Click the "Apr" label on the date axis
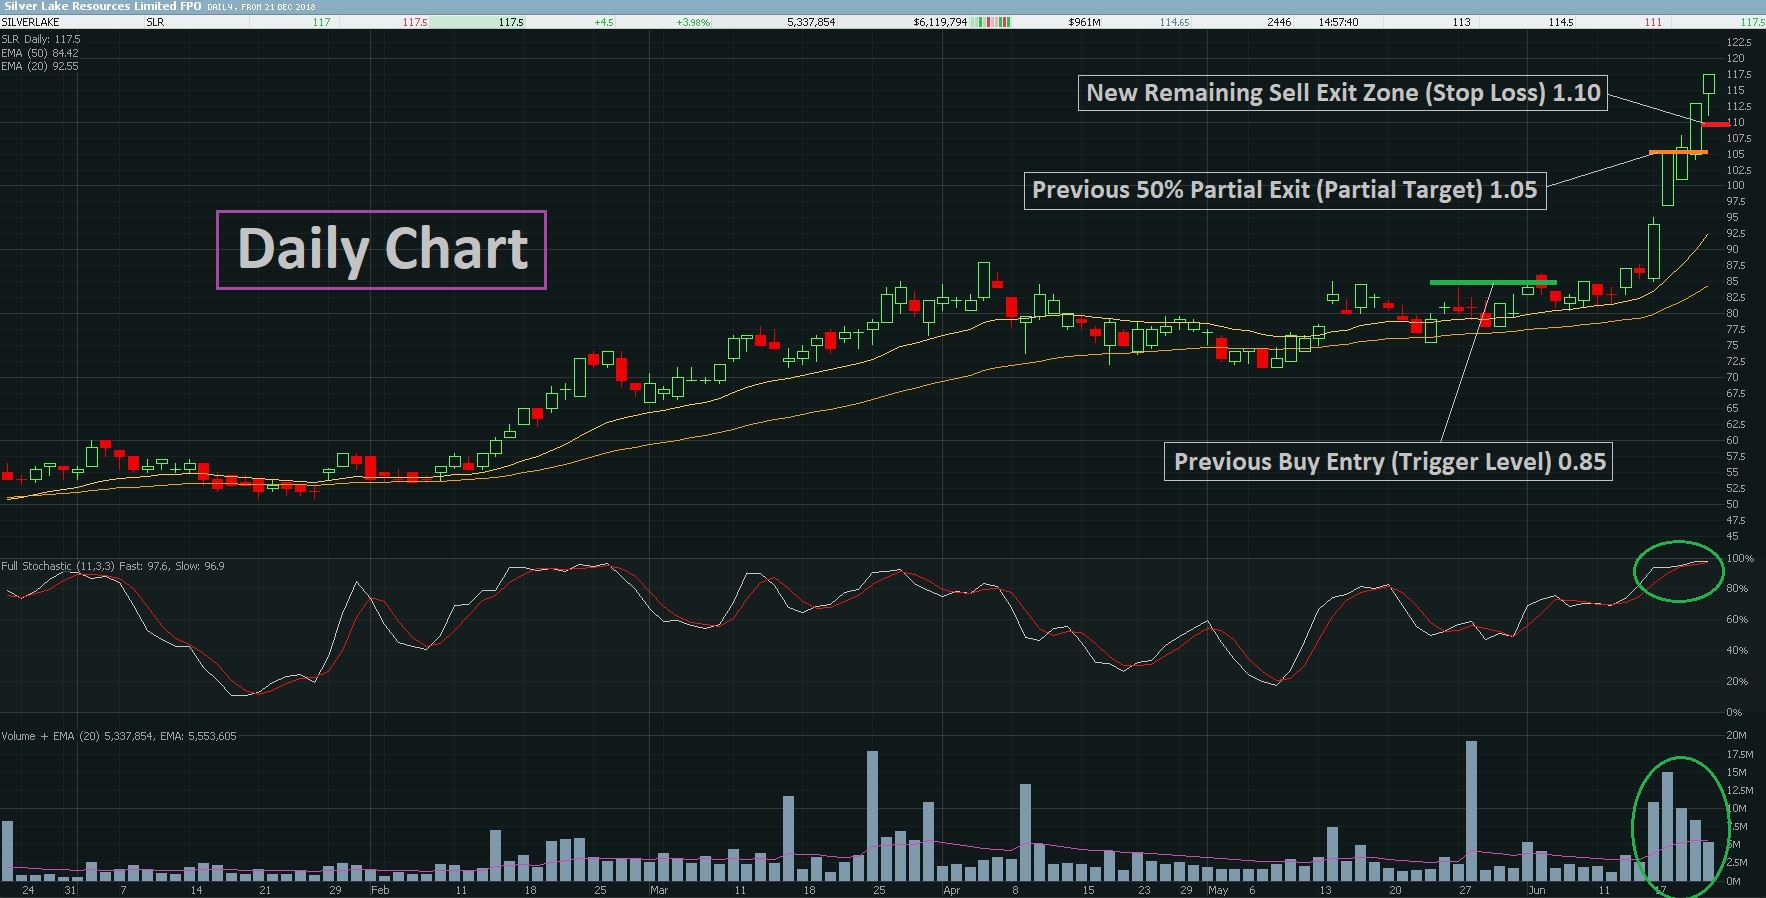This screenshot has height=898, width=1766. [x=951, y=890]
